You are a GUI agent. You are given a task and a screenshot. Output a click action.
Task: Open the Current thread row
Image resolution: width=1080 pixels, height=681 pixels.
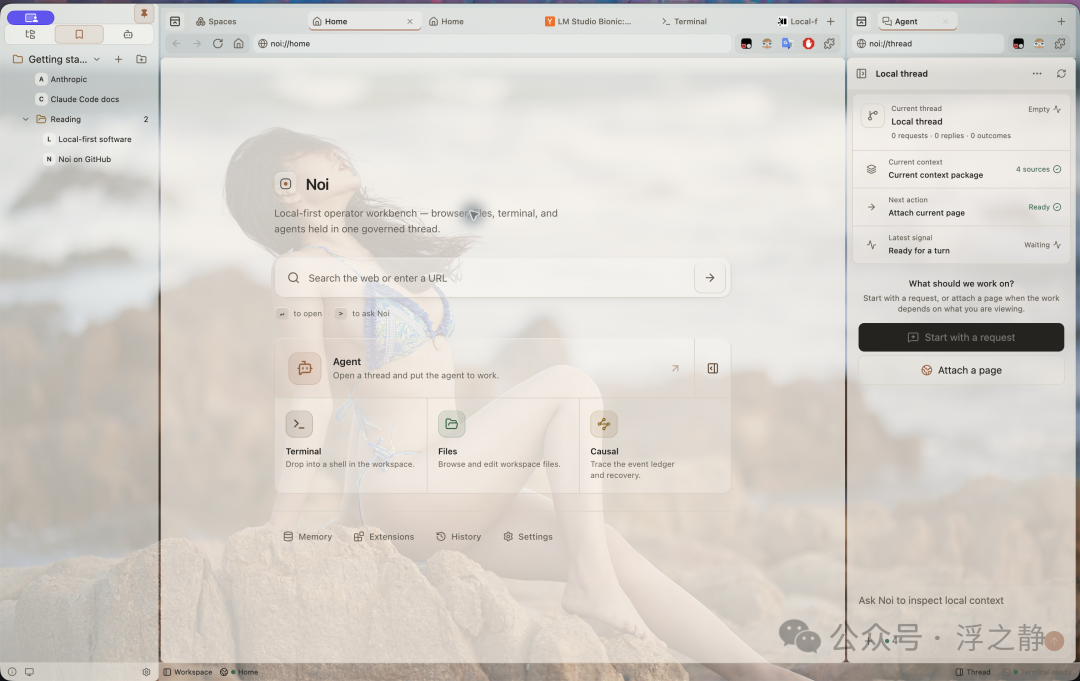point(961,122)
